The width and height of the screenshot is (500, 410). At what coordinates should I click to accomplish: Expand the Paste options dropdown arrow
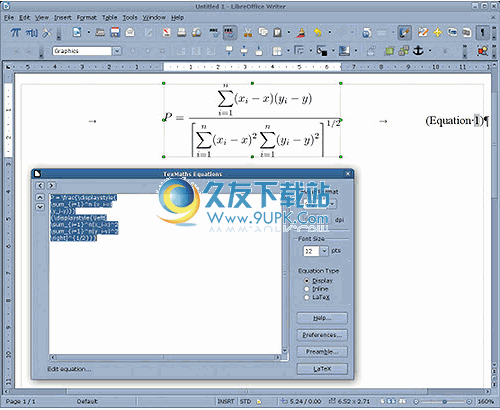point(289,33)
